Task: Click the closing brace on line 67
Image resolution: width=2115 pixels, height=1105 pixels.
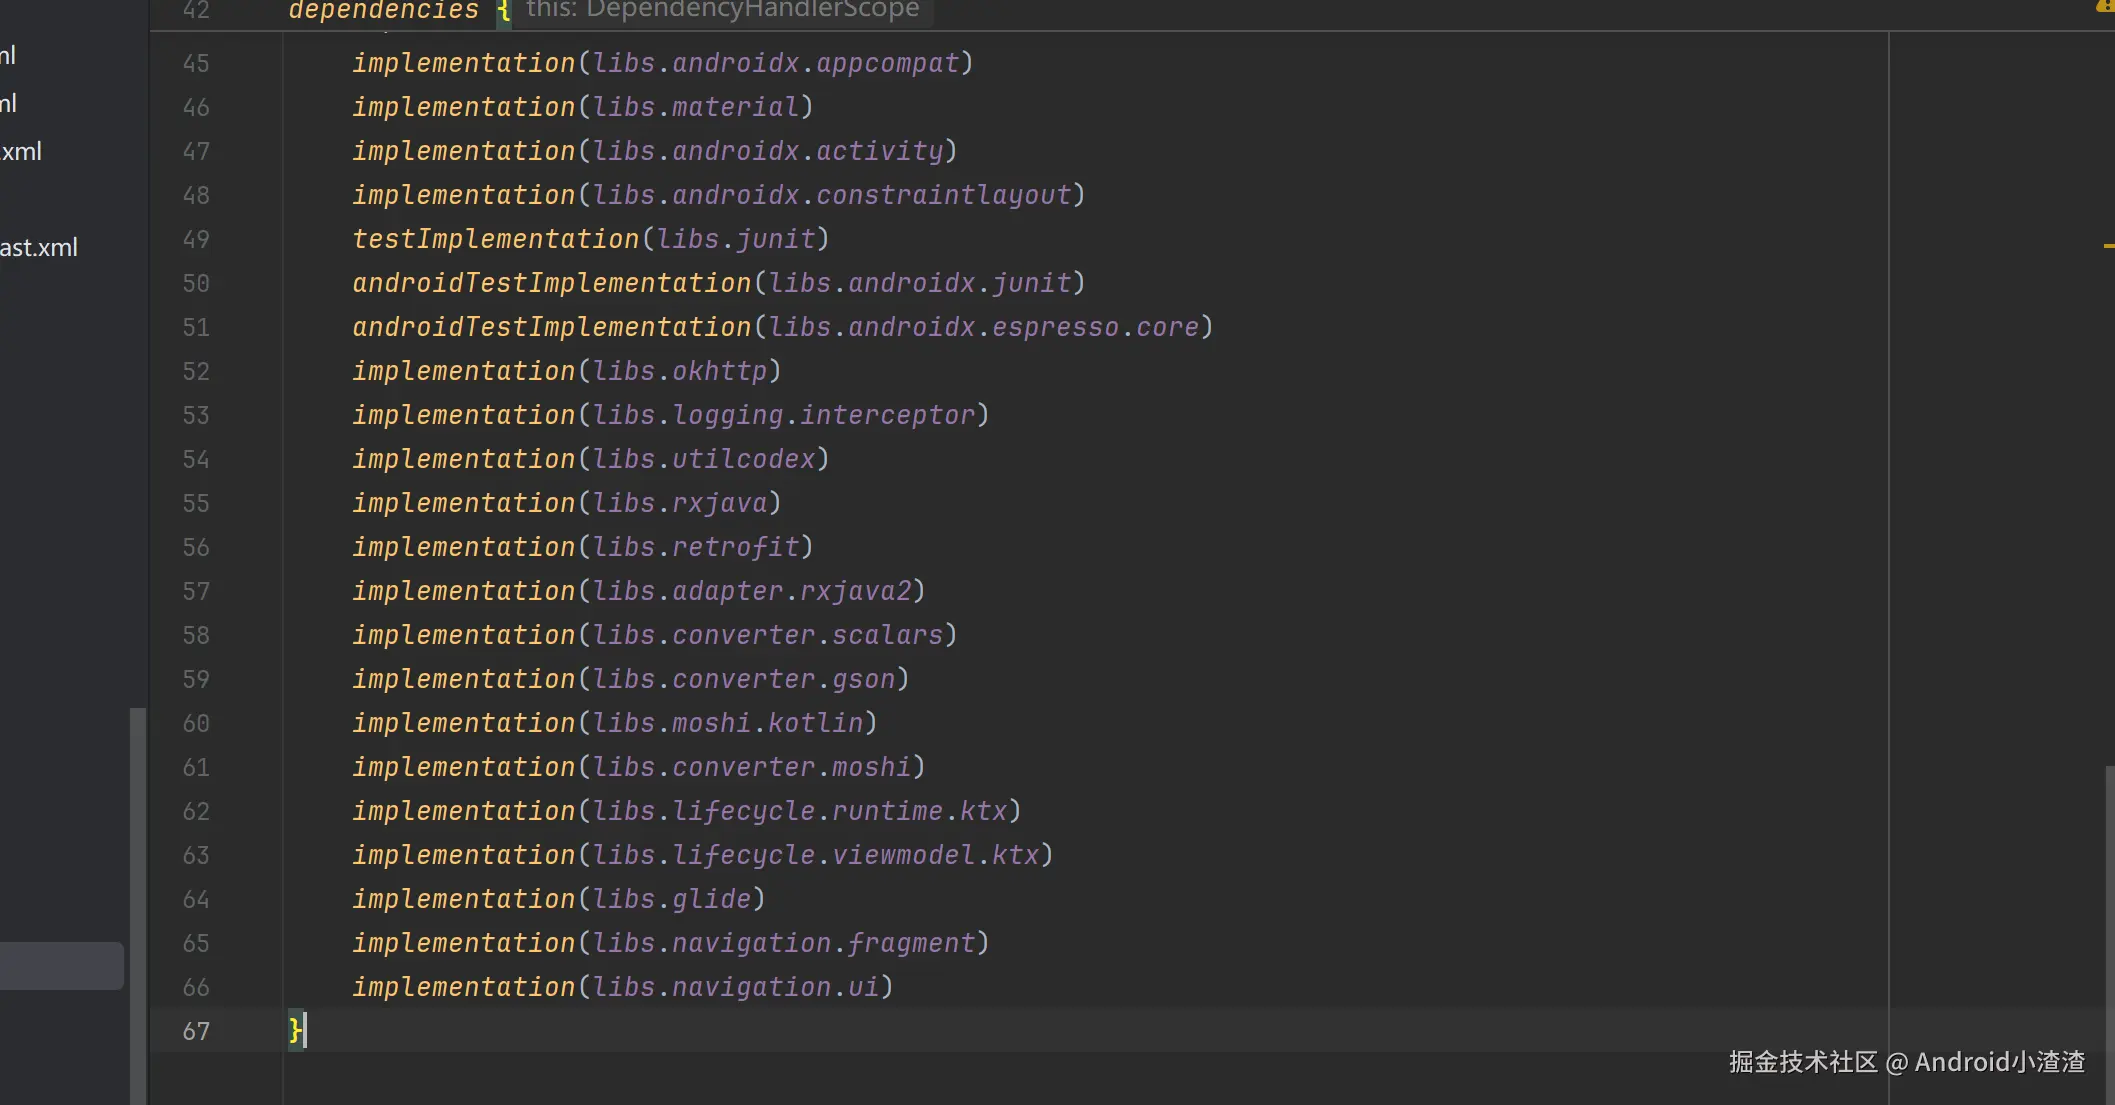Action: pos(294,1030)
